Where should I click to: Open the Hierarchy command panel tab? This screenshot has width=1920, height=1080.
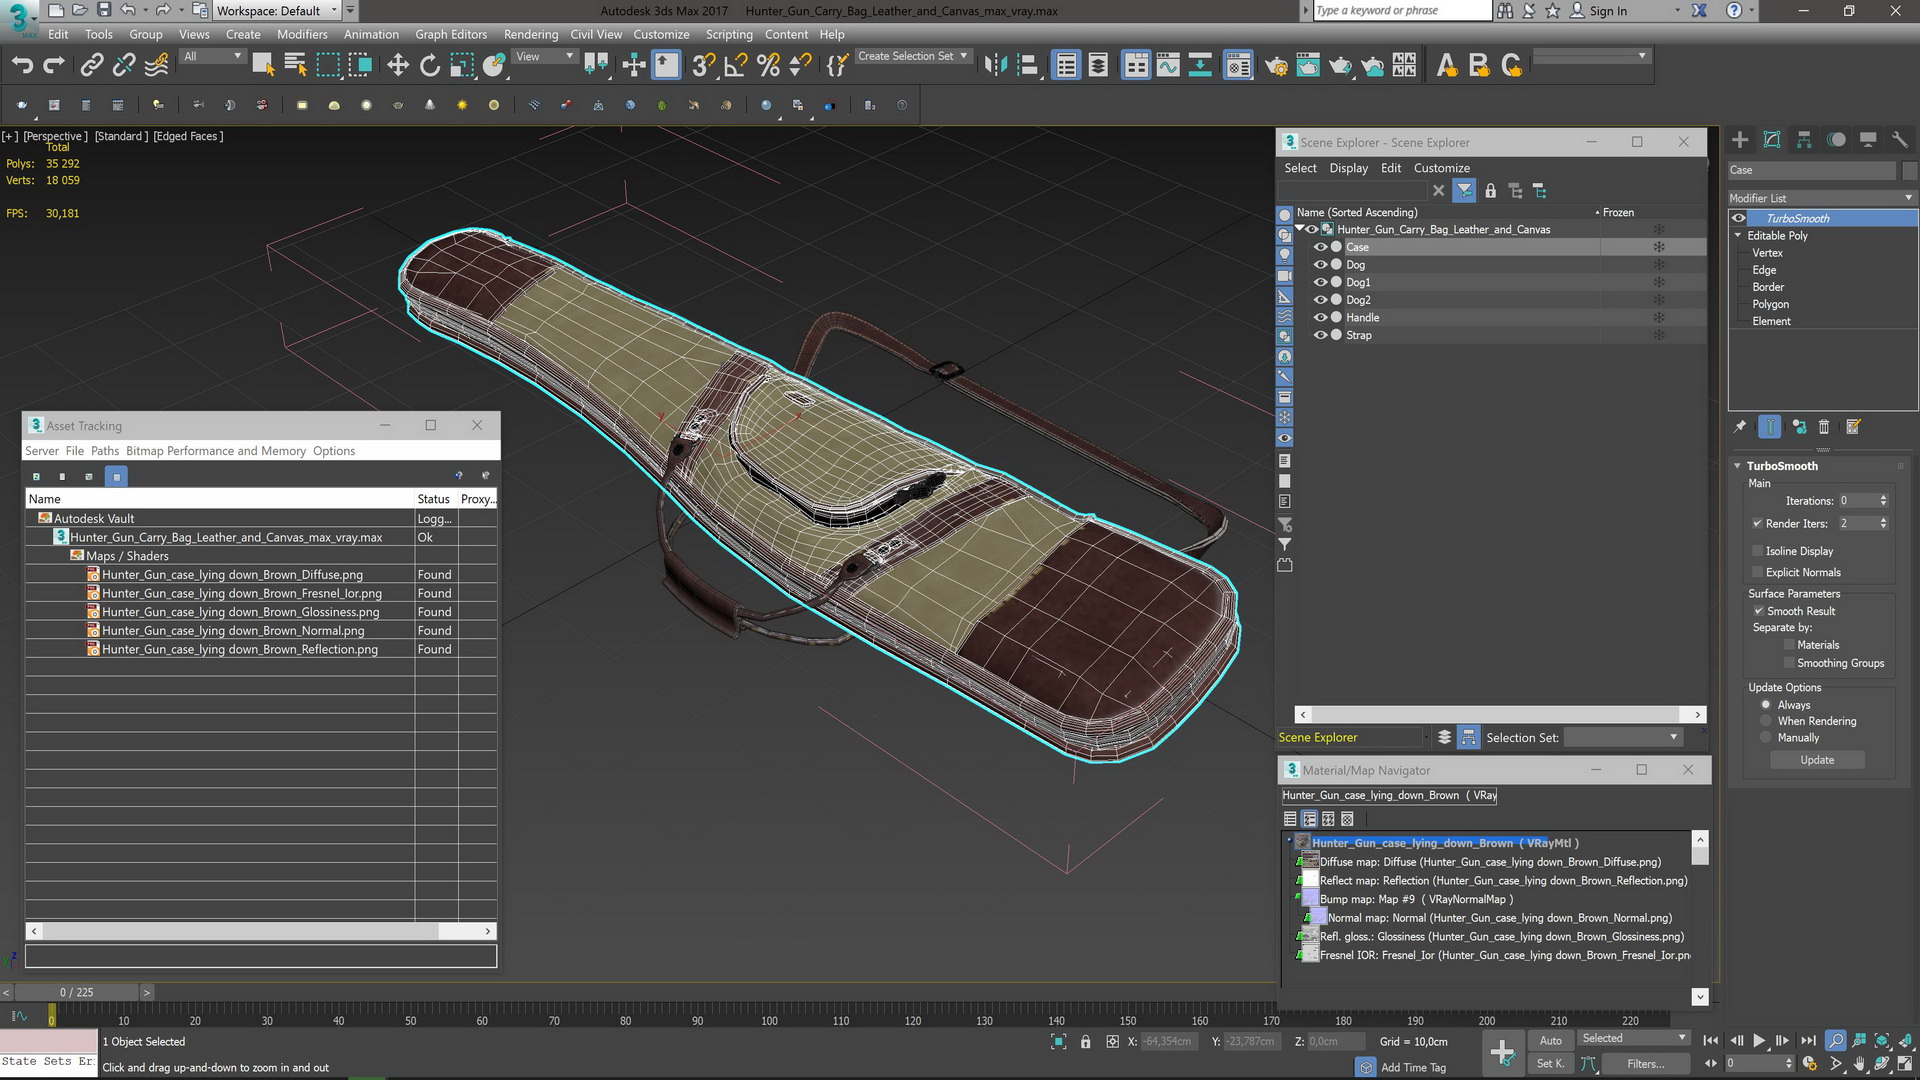coord(1804,140)
